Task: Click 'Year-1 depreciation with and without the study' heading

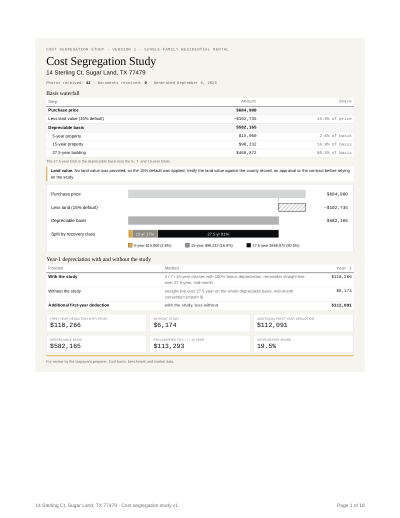Action: point(99,259)
